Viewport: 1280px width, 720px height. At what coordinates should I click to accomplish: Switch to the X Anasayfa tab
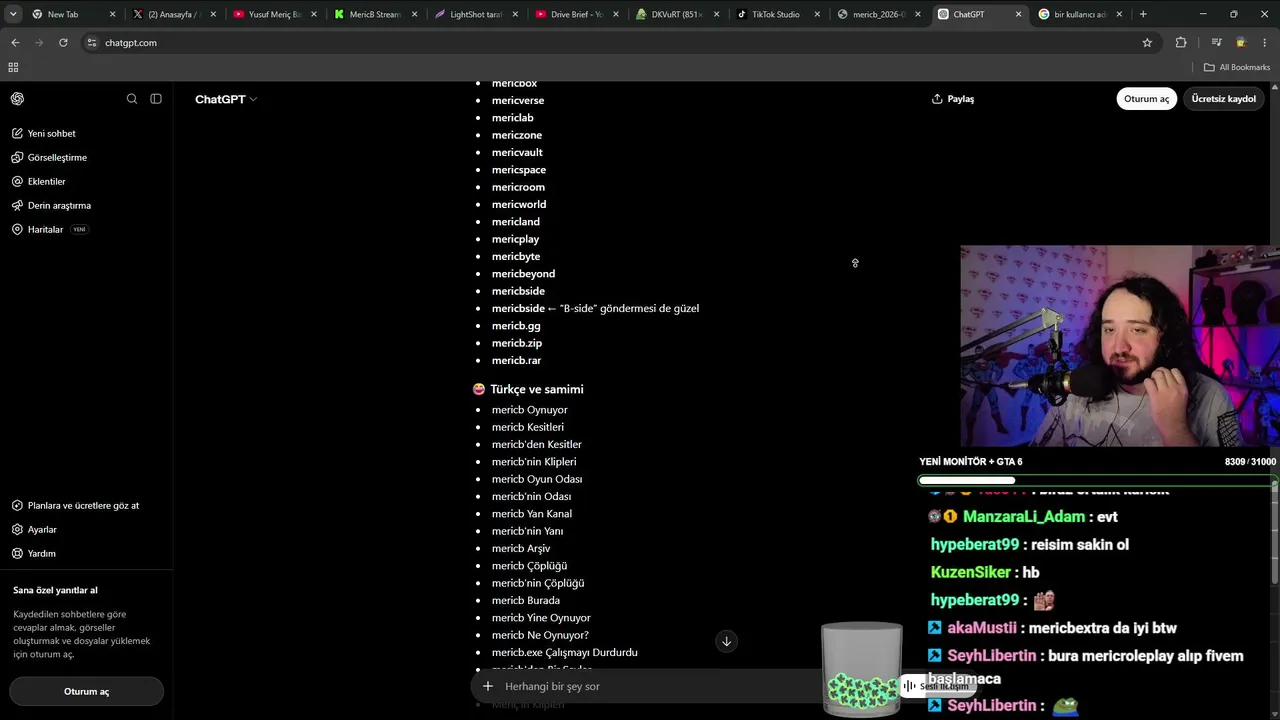click(173, 15)
